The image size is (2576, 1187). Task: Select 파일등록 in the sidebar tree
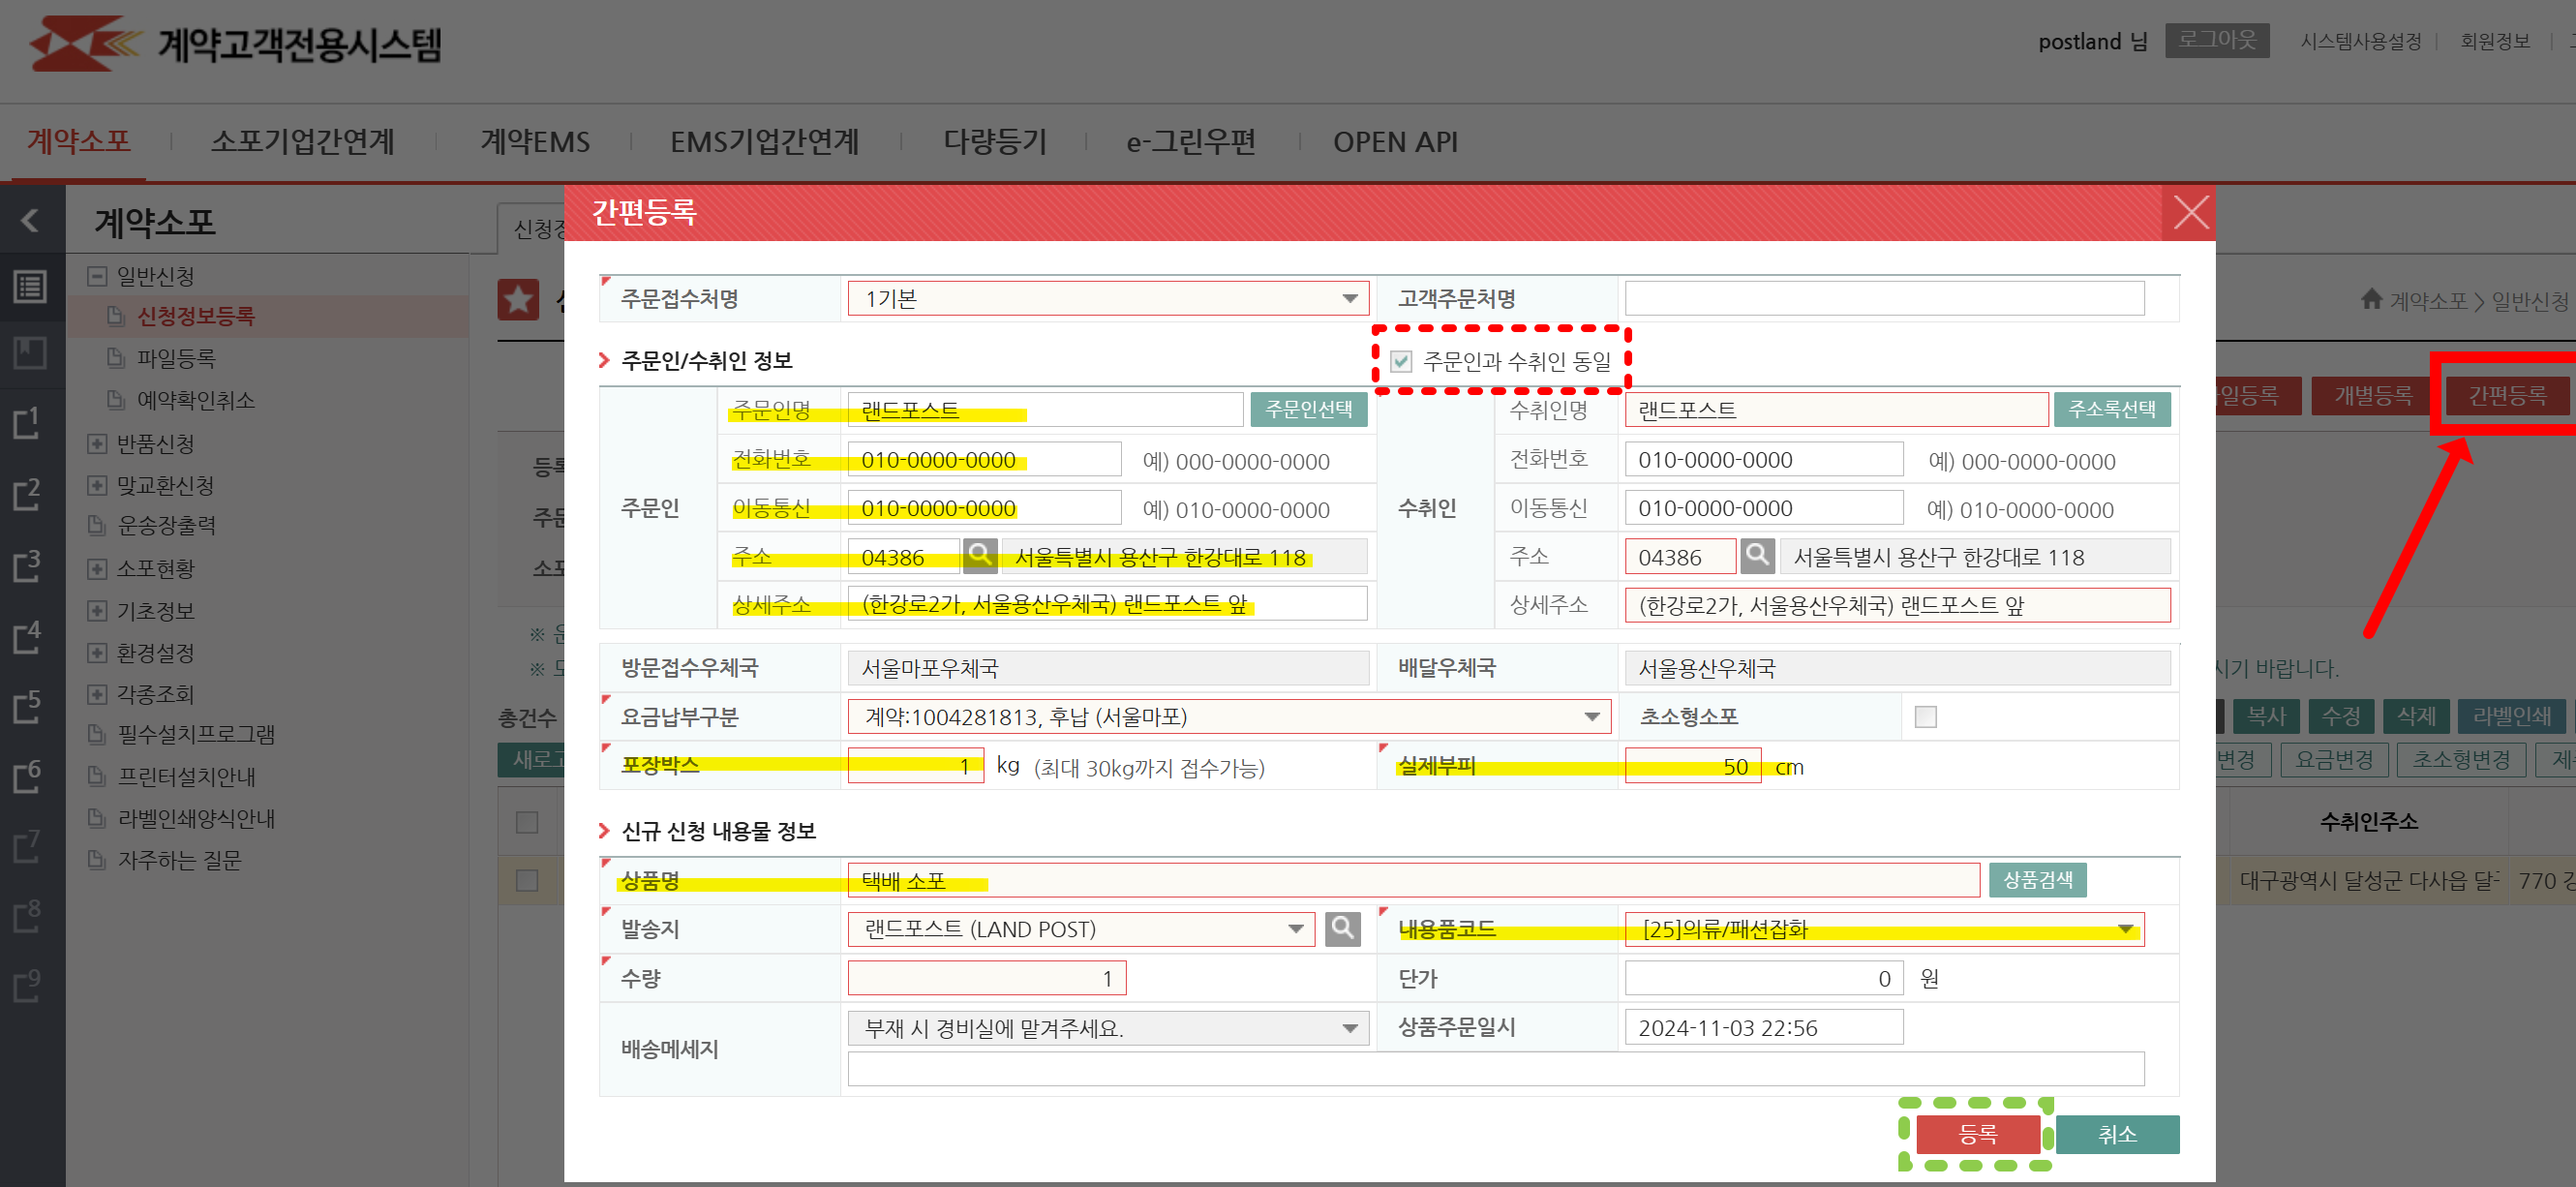click(x=176, y=358)
